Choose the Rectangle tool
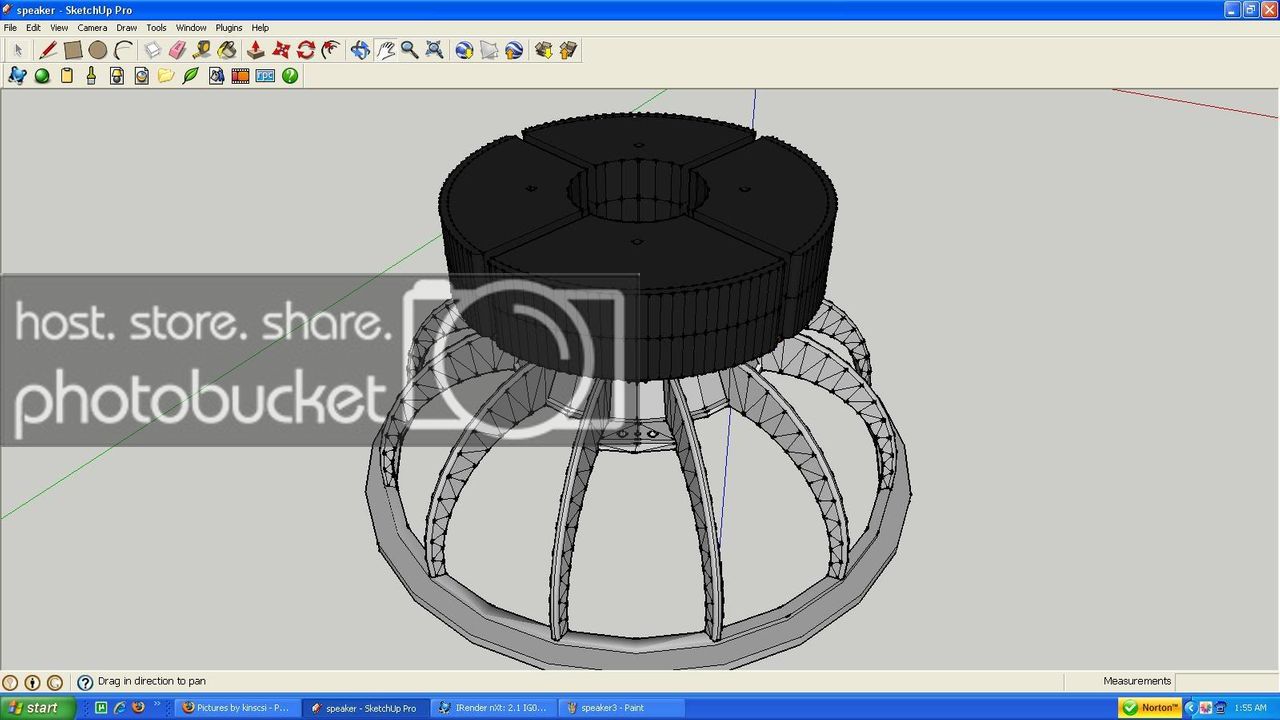Screen dimensions: 1280x720 coord(73,50)
